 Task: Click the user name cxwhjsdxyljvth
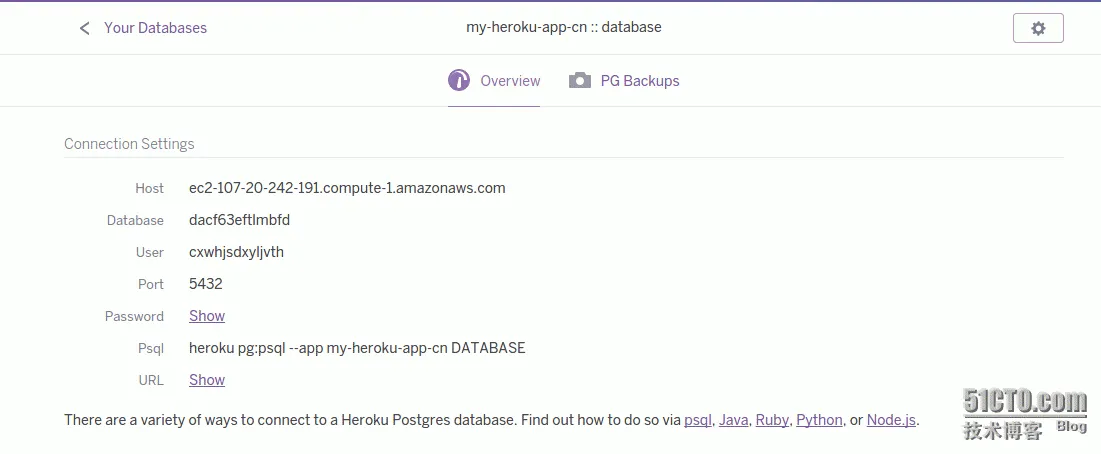(236, 252)
